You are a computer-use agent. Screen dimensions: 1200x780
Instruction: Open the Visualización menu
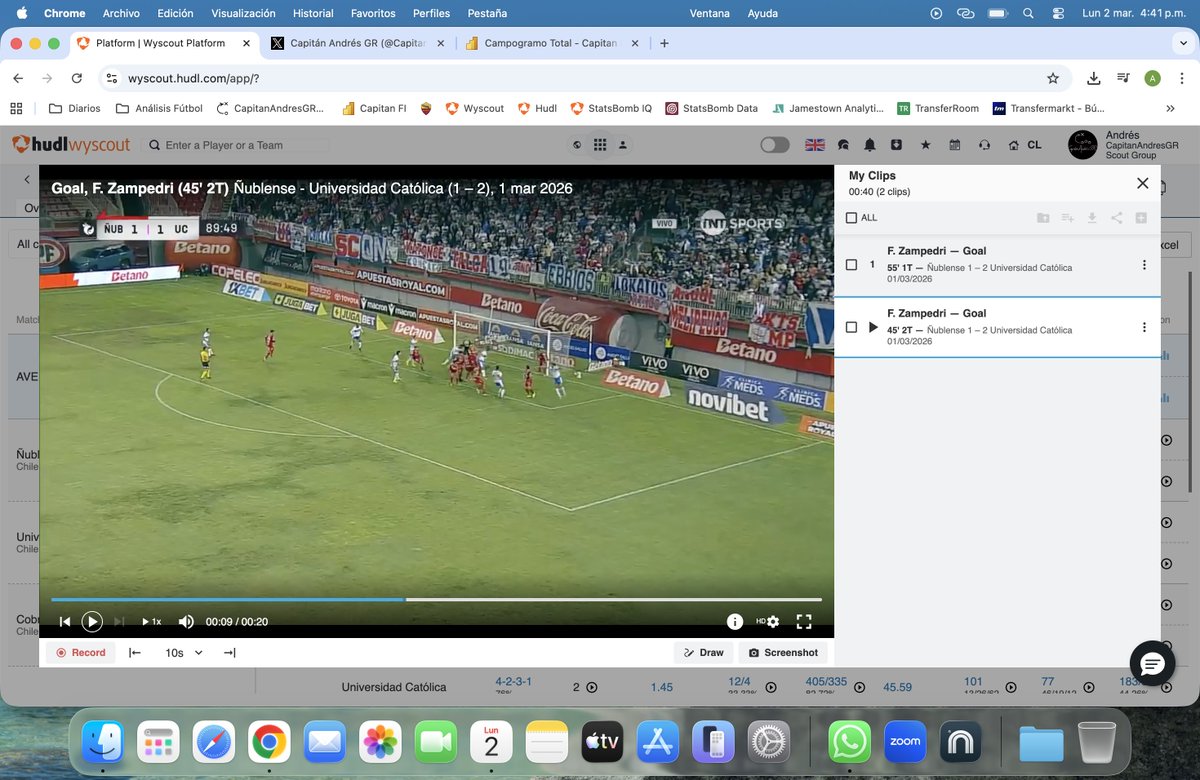[x=243, y=13]
